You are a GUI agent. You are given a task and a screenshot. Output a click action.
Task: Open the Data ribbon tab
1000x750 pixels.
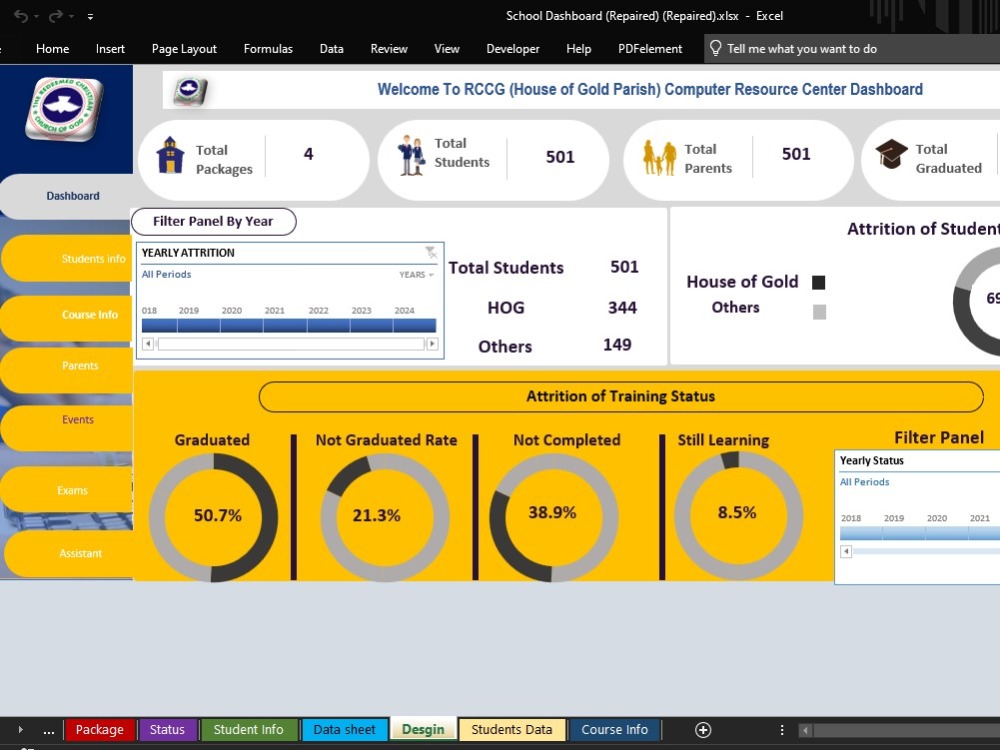pyautogui.click(x=332, y=48)
